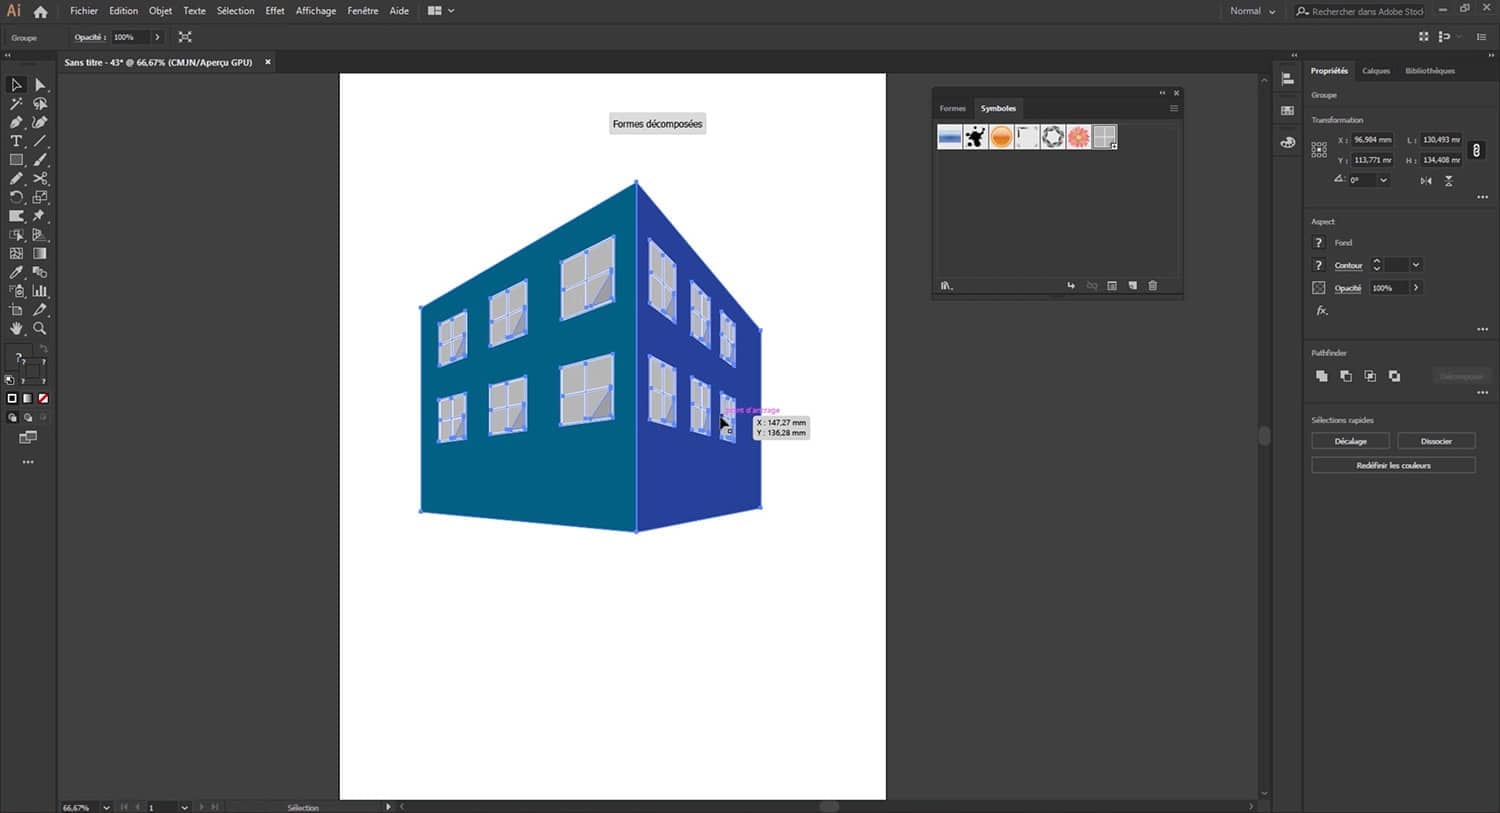Set the Fond color in Aspect section
Image resolution: width=1500 pixels, height=813 pixels.
tap(1318, 242)
